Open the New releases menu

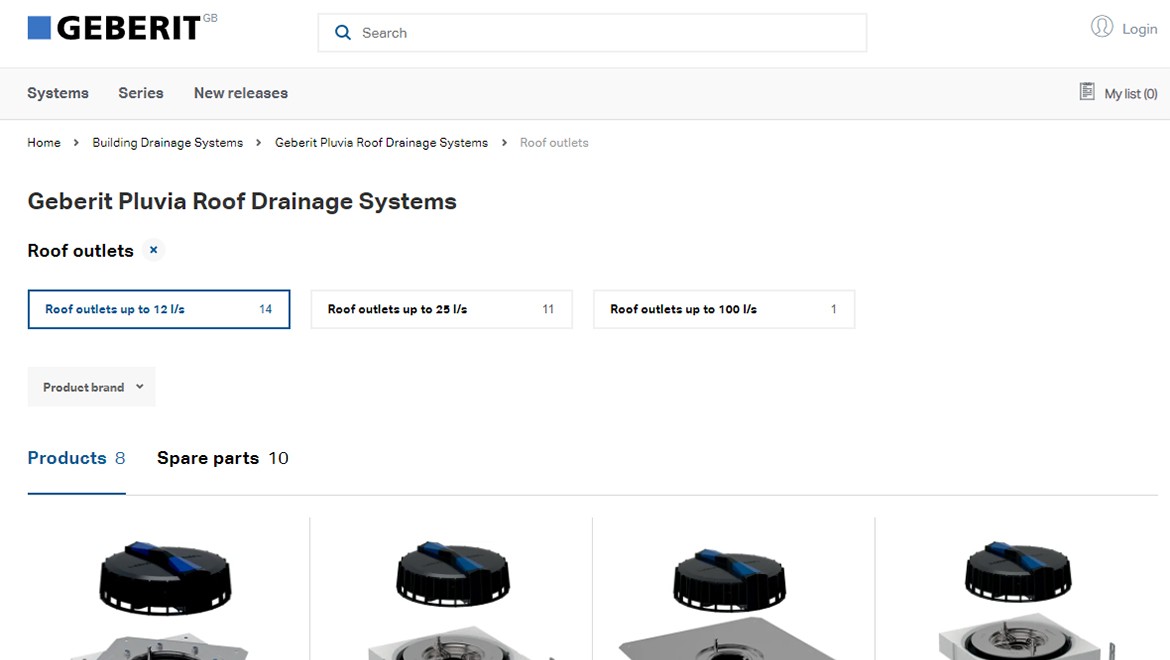coord(241,93)
